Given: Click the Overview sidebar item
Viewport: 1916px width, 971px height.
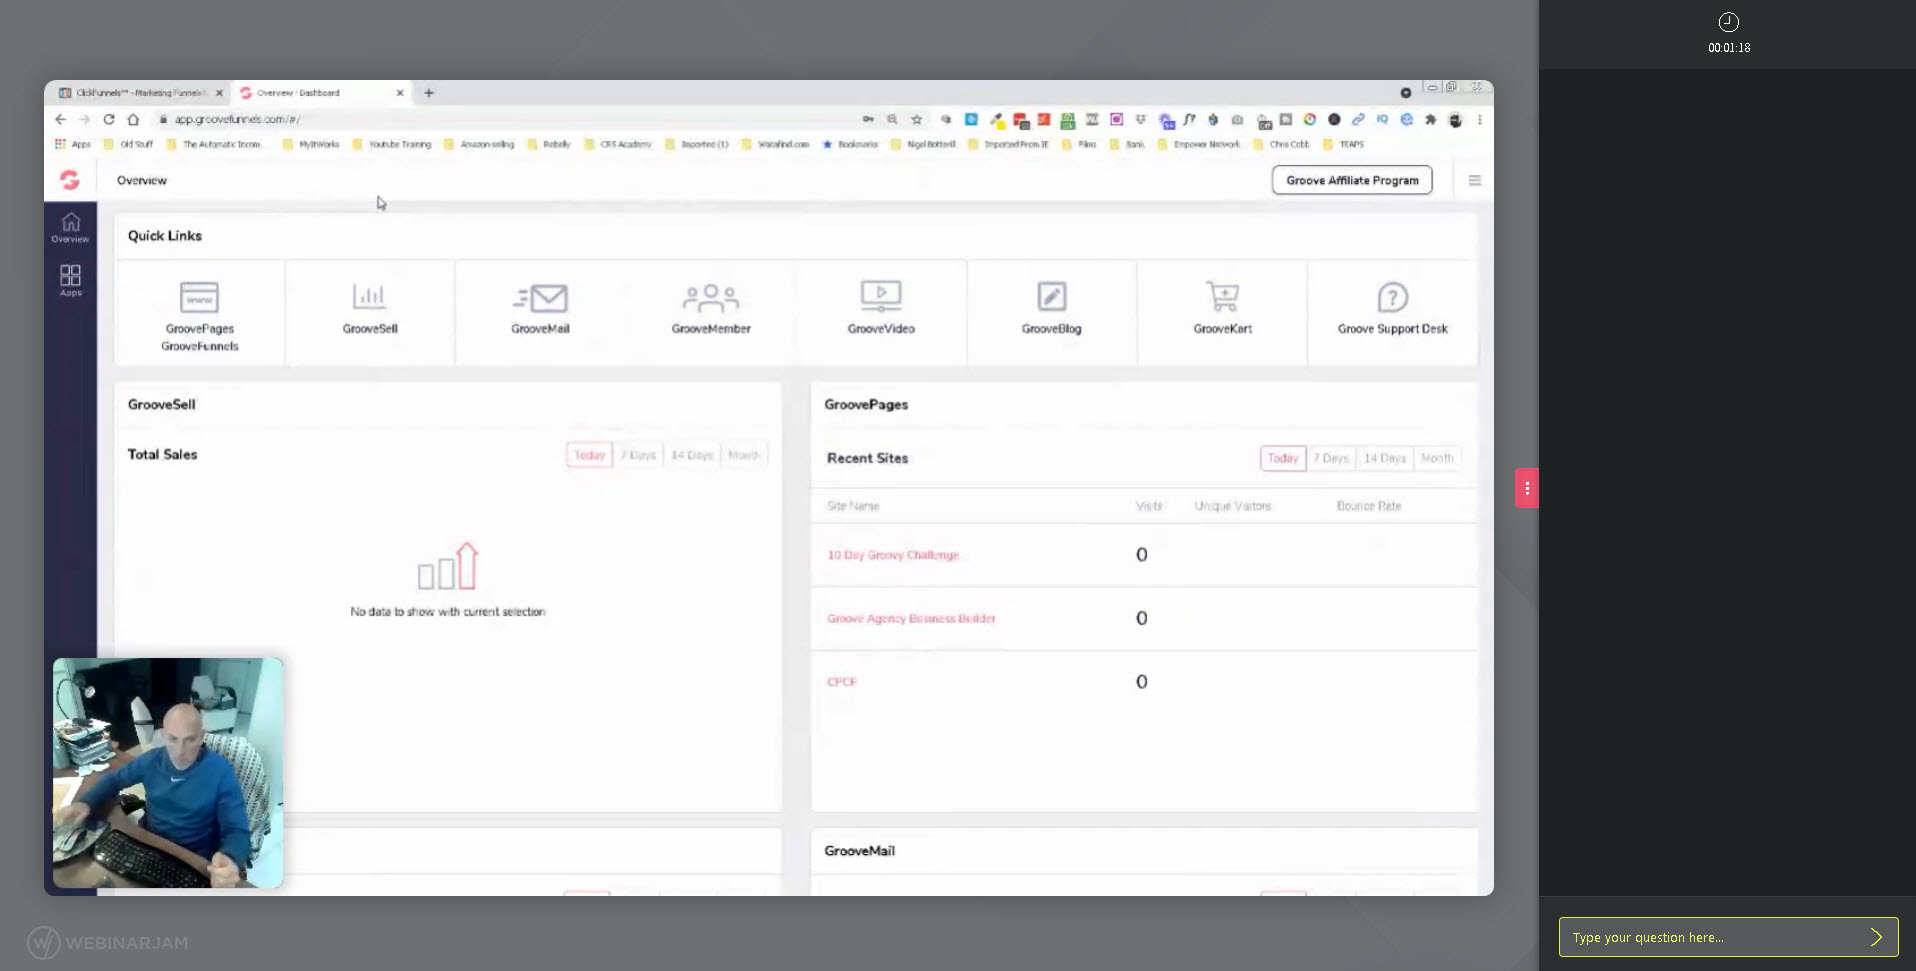Looking at the screenshot, I should point(70,227).
